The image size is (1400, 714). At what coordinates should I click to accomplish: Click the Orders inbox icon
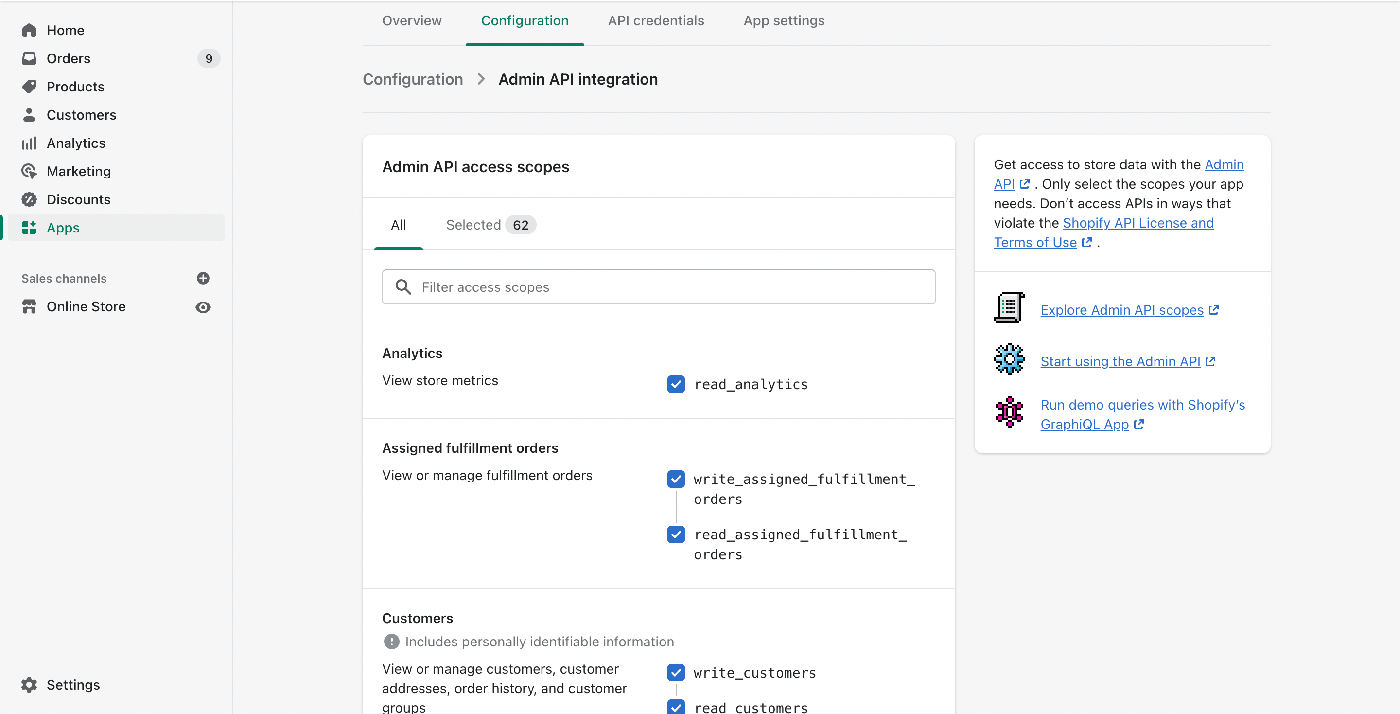coord(29,58)
